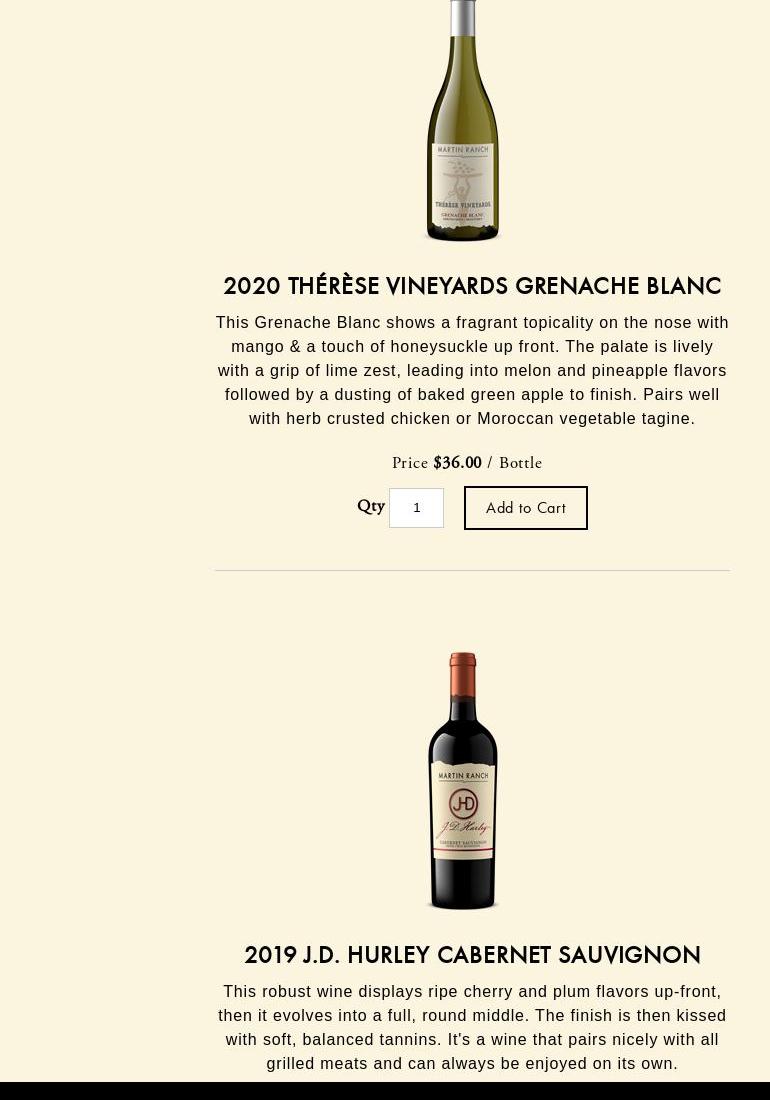Click the "/ Bottle" unit text
Image resolution: width=770 pixels, height=1100 pixels.
coord(515,463)
